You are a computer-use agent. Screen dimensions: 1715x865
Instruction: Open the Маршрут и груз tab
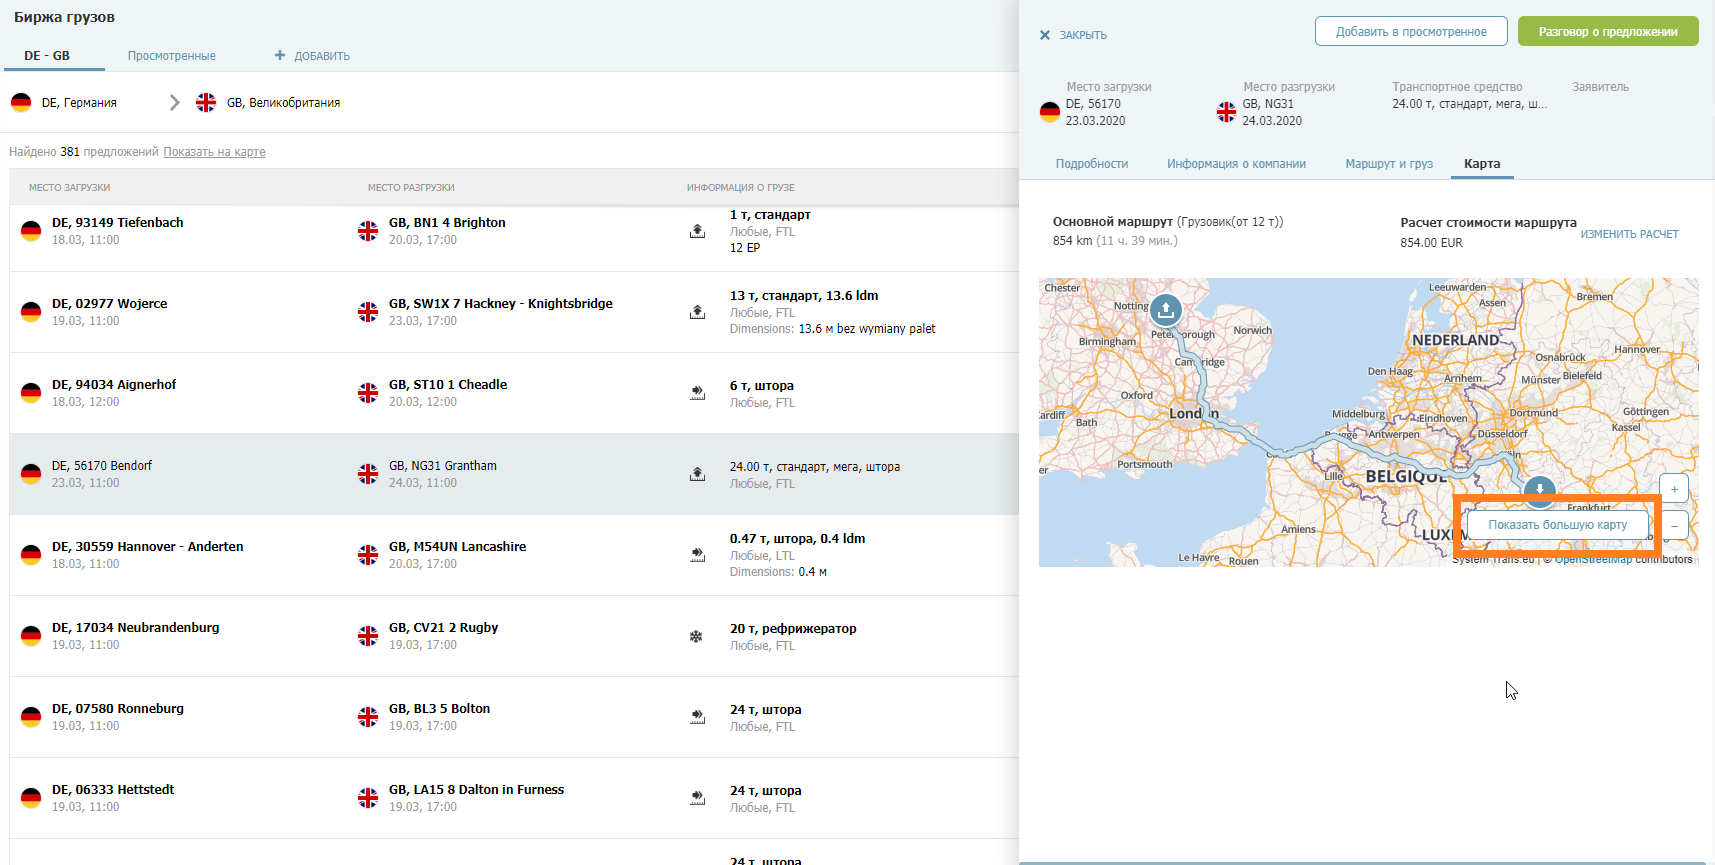[x=1389, y=164]
